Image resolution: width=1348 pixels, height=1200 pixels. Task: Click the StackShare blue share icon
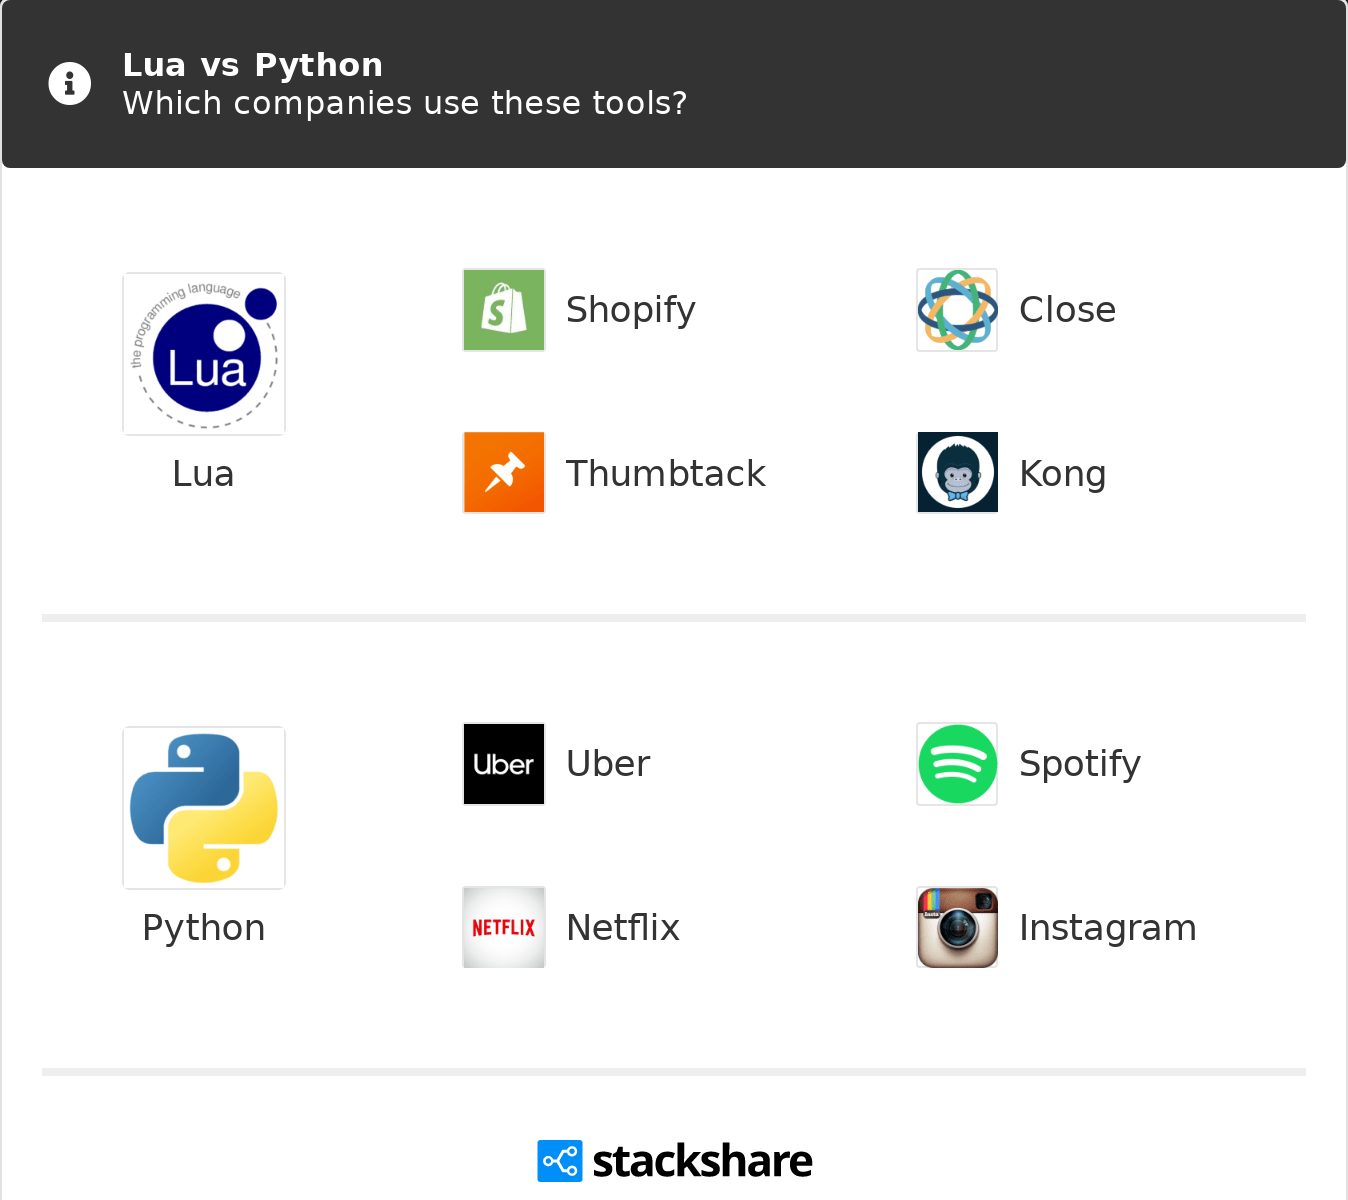[x=559, y=1161]
